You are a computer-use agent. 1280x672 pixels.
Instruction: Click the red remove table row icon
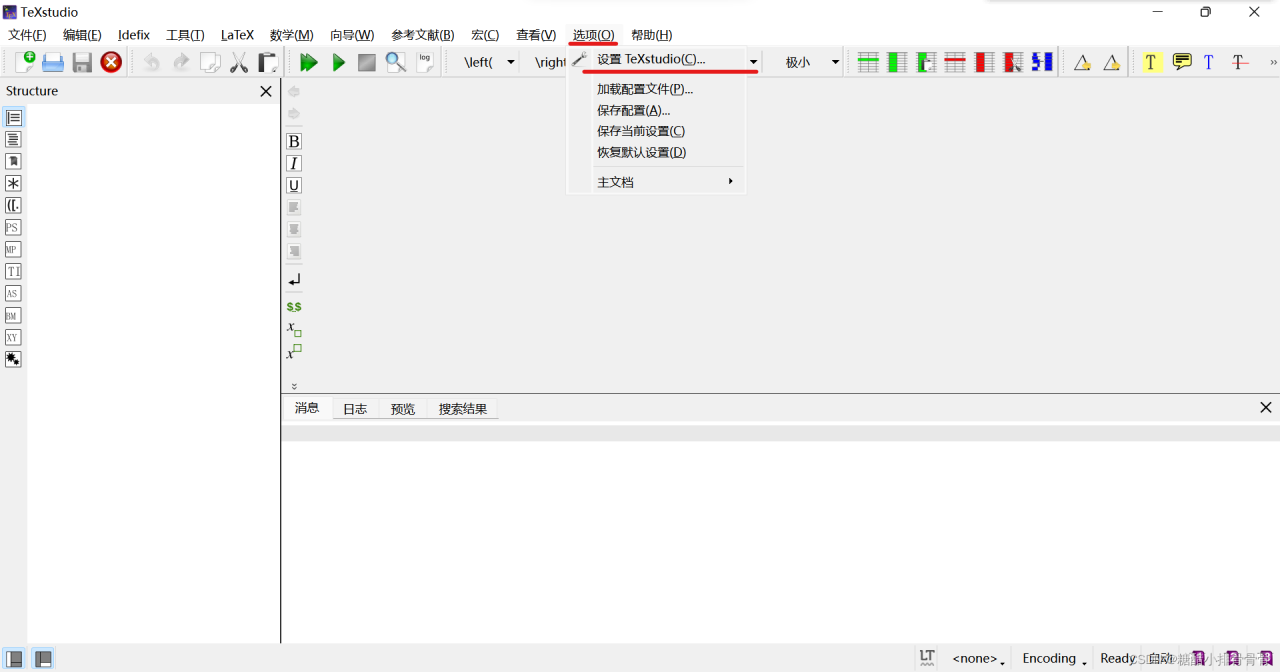[955, 62]
